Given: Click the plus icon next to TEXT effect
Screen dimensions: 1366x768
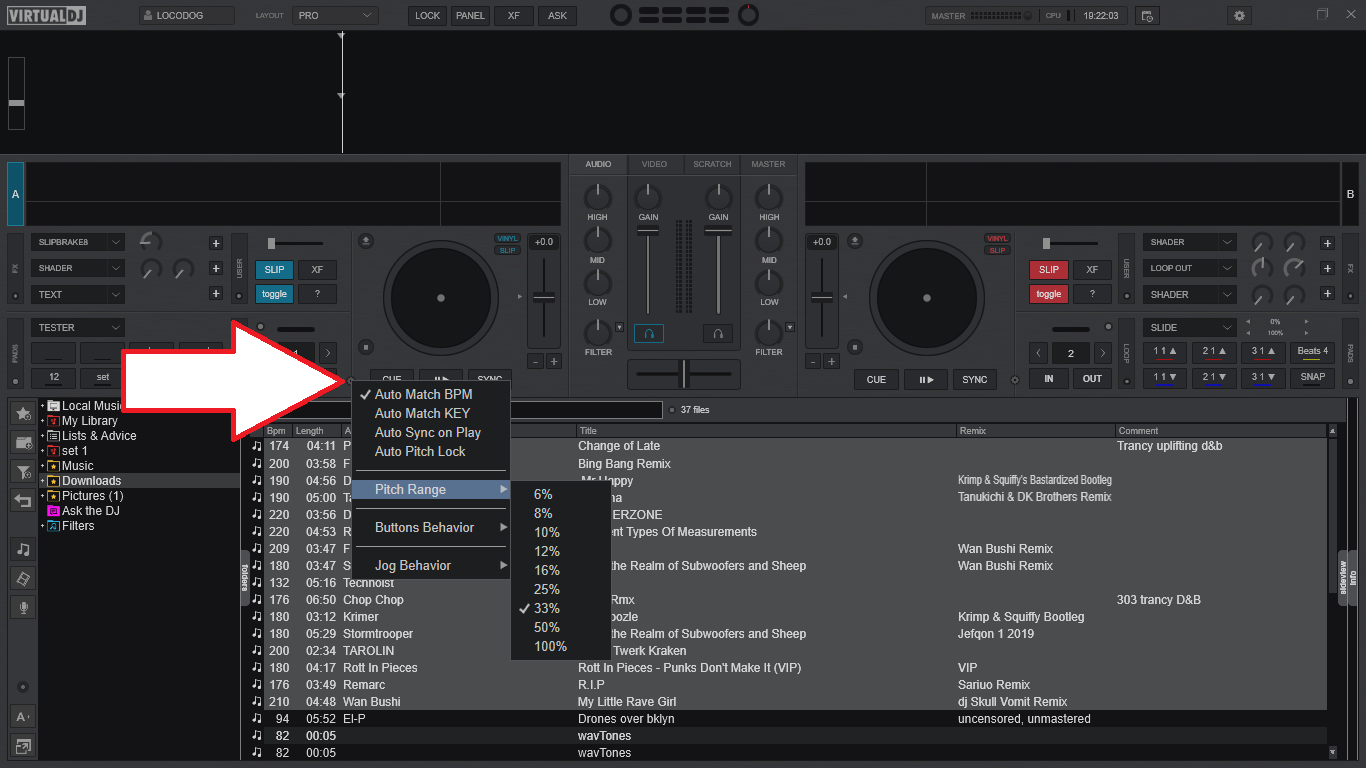Looking at the screenshot, I should click(x=215, y=294).
